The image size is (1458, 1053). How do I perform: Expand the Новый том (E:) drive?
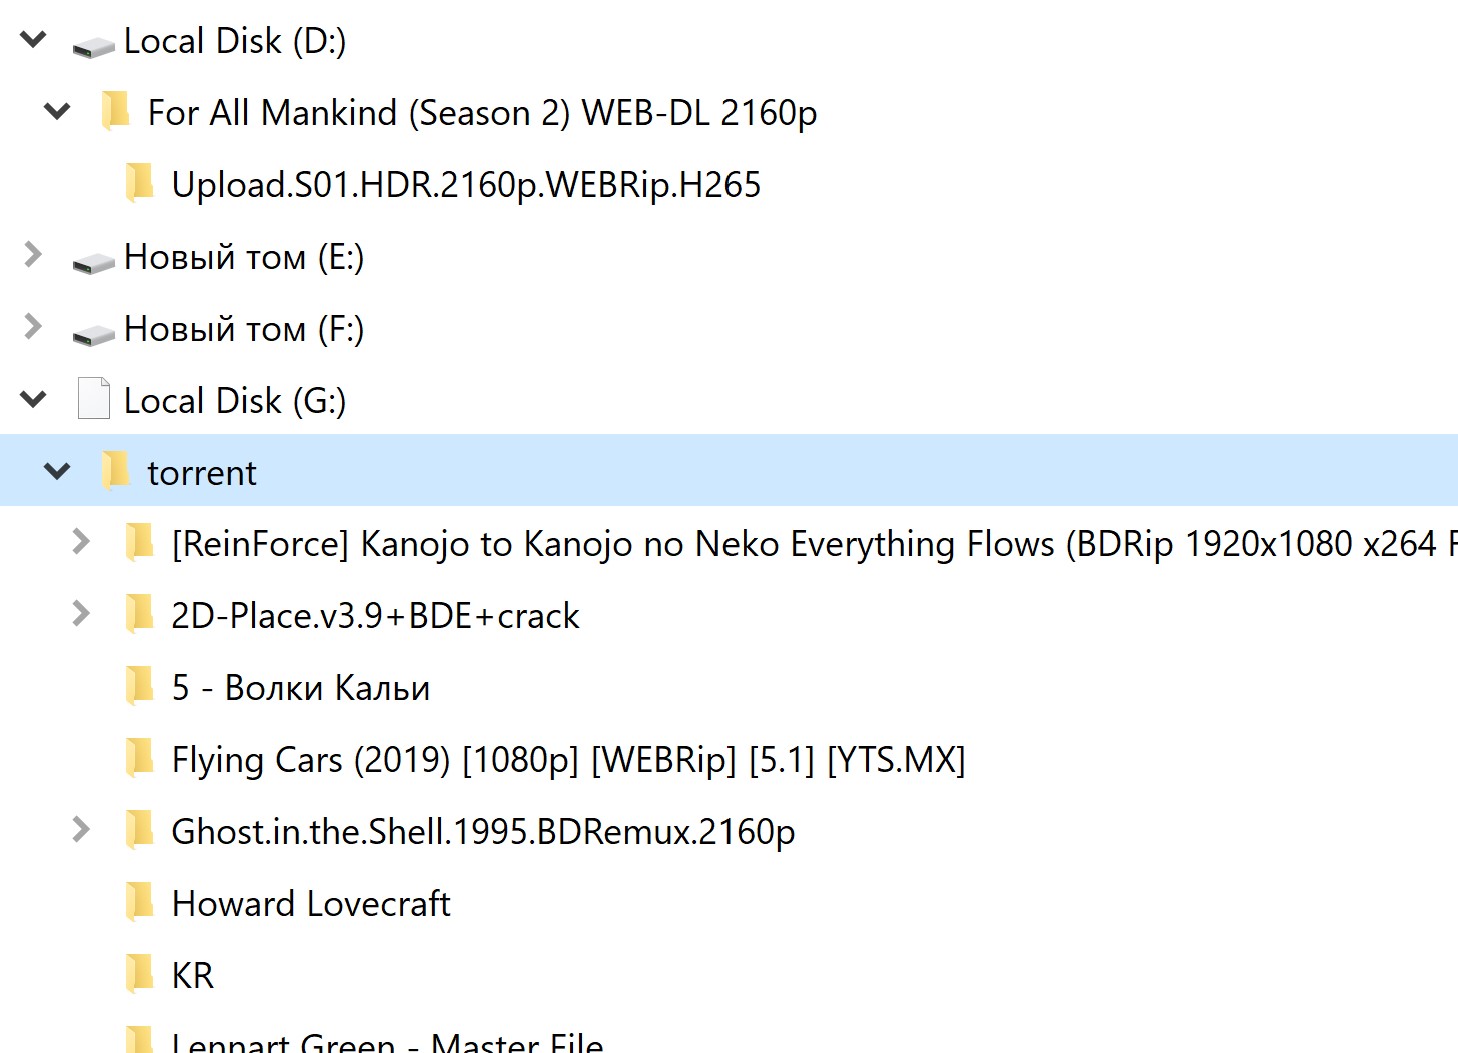[x=33, y=256]
